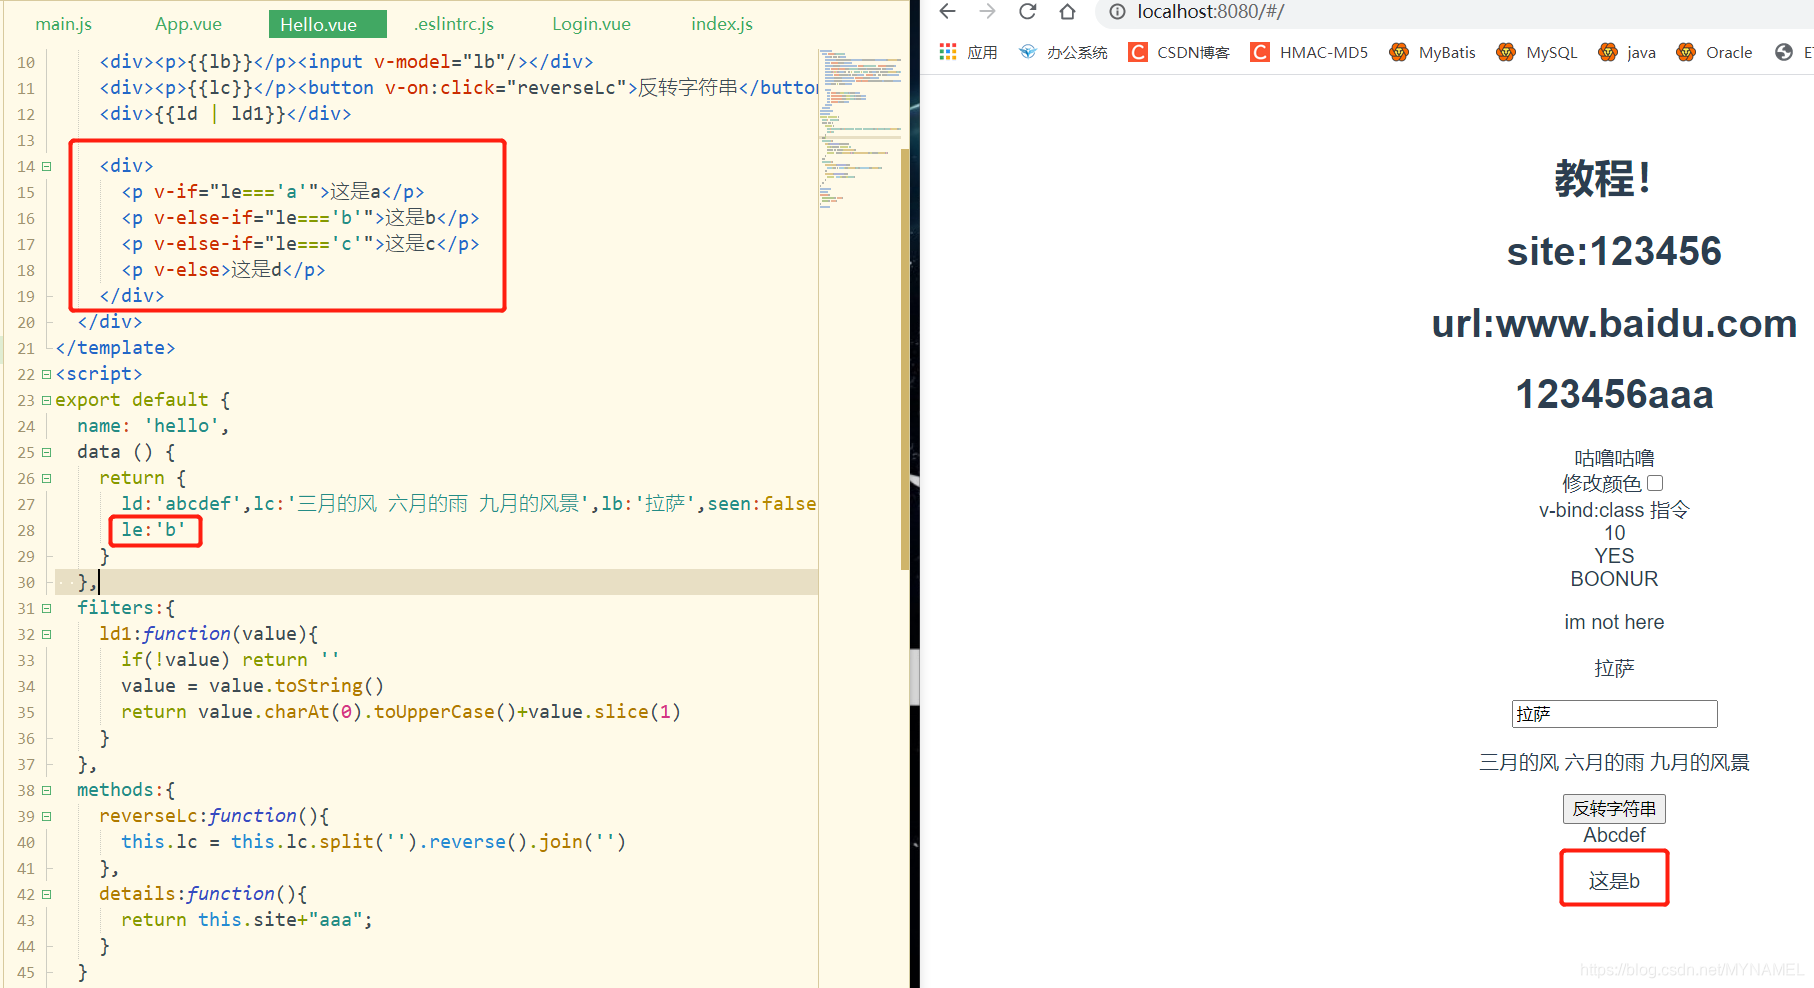This screenshot has width=1814, height=988.
Task: Click the le:'b' code on line 28
Action: coord(154,530)
